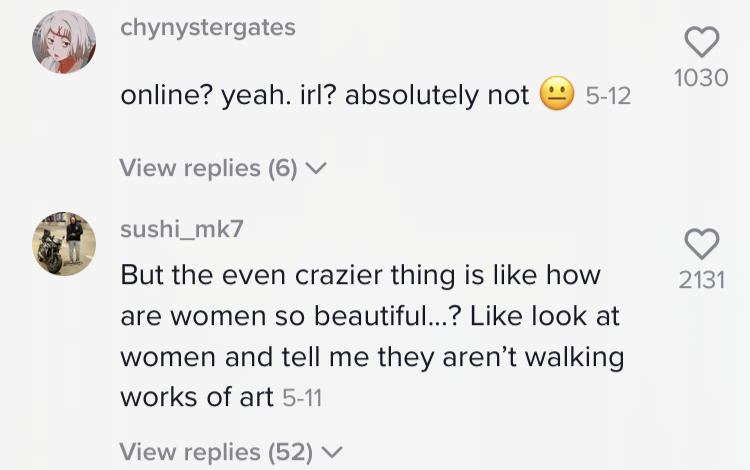
Task: Tap the phrase "works of art"
Action: click(197, 396)
